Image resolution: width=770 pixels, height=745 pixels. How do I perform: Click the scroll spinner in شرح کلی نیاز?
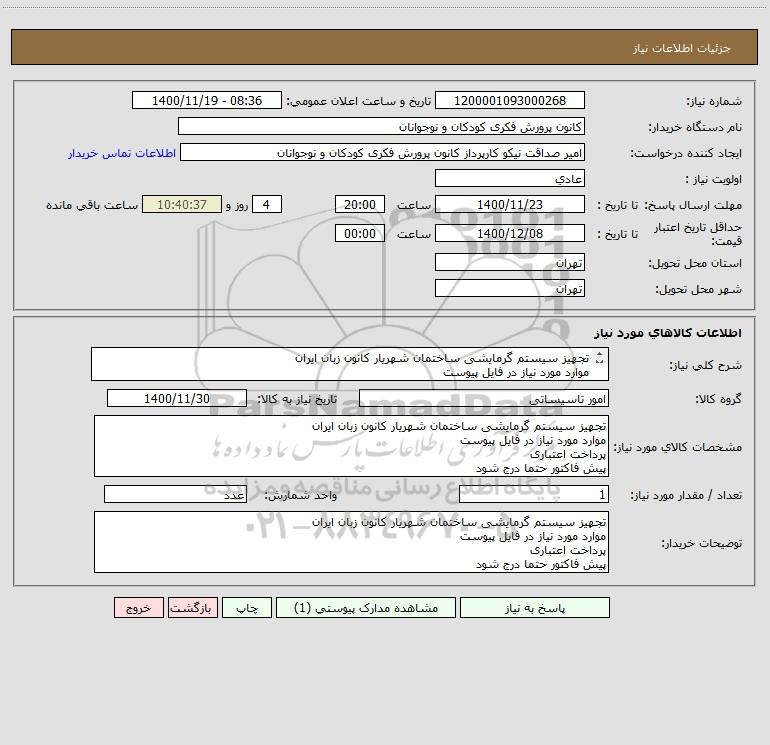tap(599, 358)
